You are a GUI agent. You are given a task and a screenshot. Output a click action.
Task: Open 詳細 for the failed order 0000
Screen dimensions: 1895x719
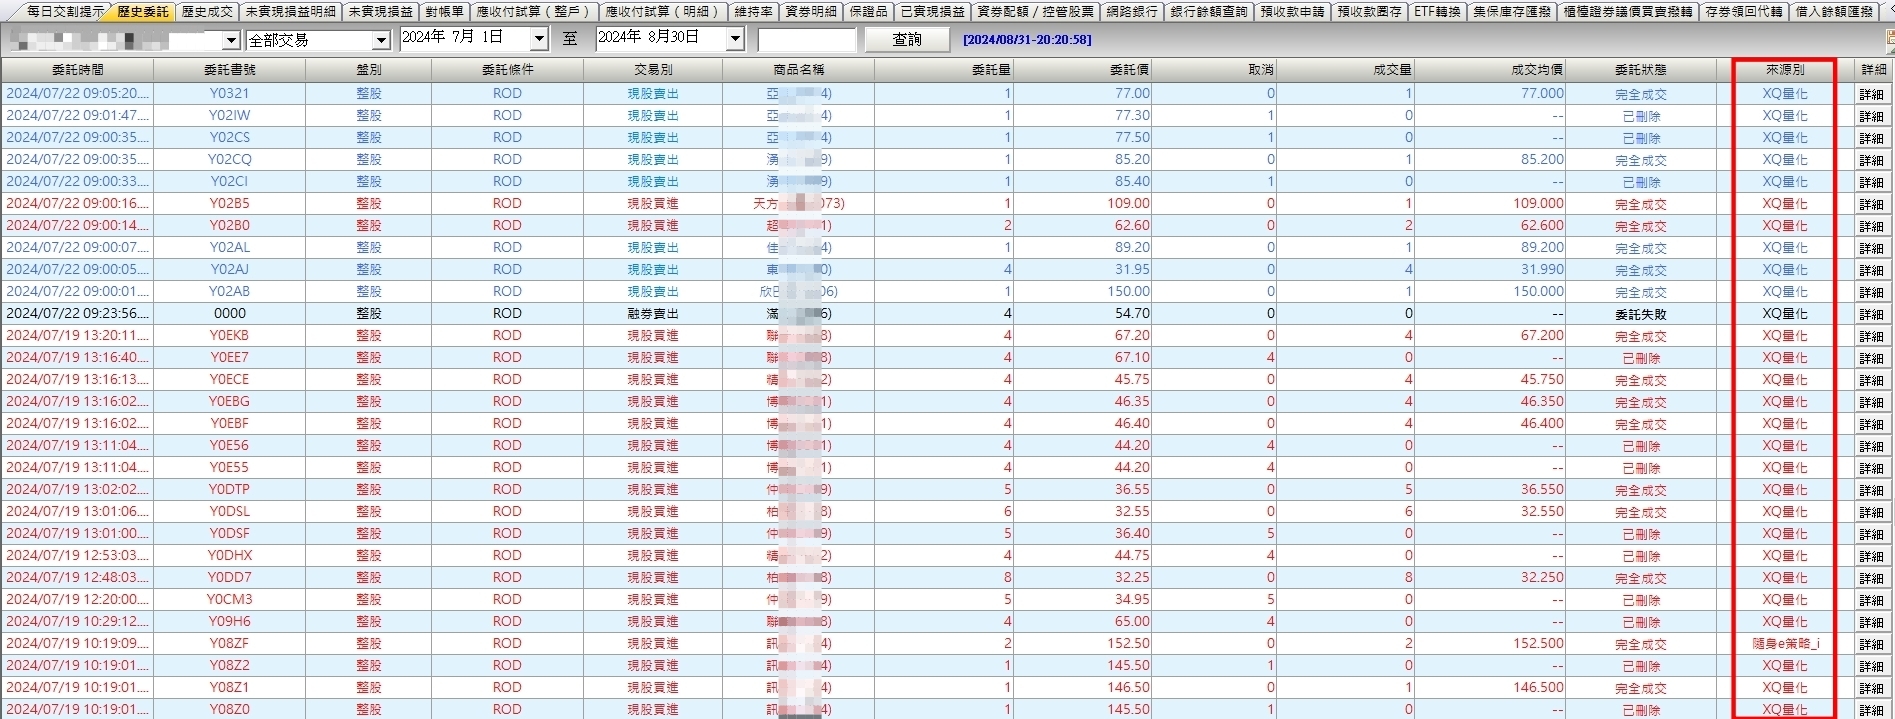click(x=1871, y=314)
